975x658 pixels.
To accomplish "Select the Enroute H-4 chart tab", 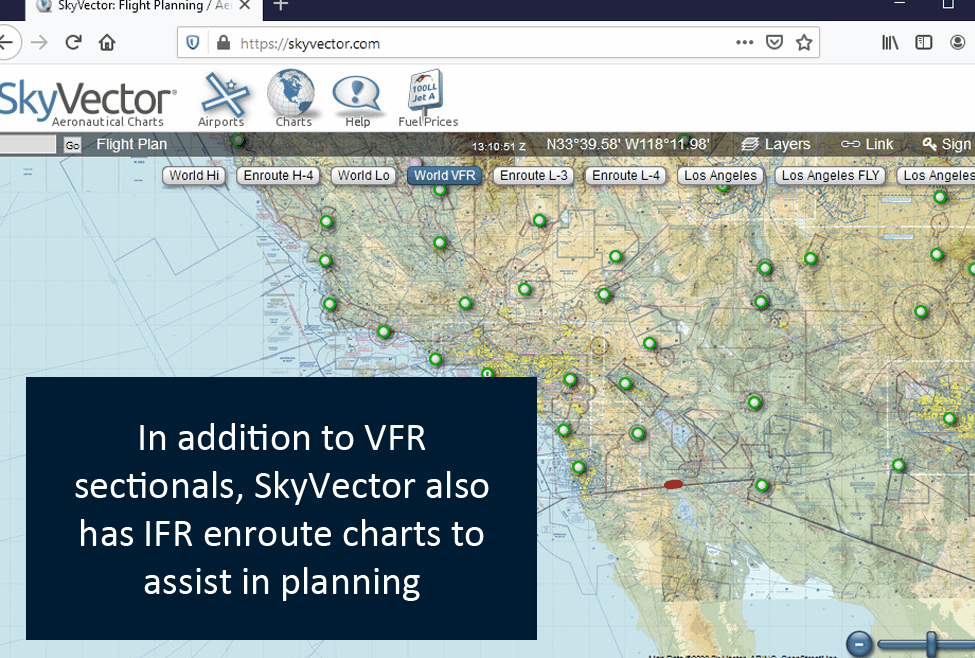I will pyautogui.click(x=279, y=175).
